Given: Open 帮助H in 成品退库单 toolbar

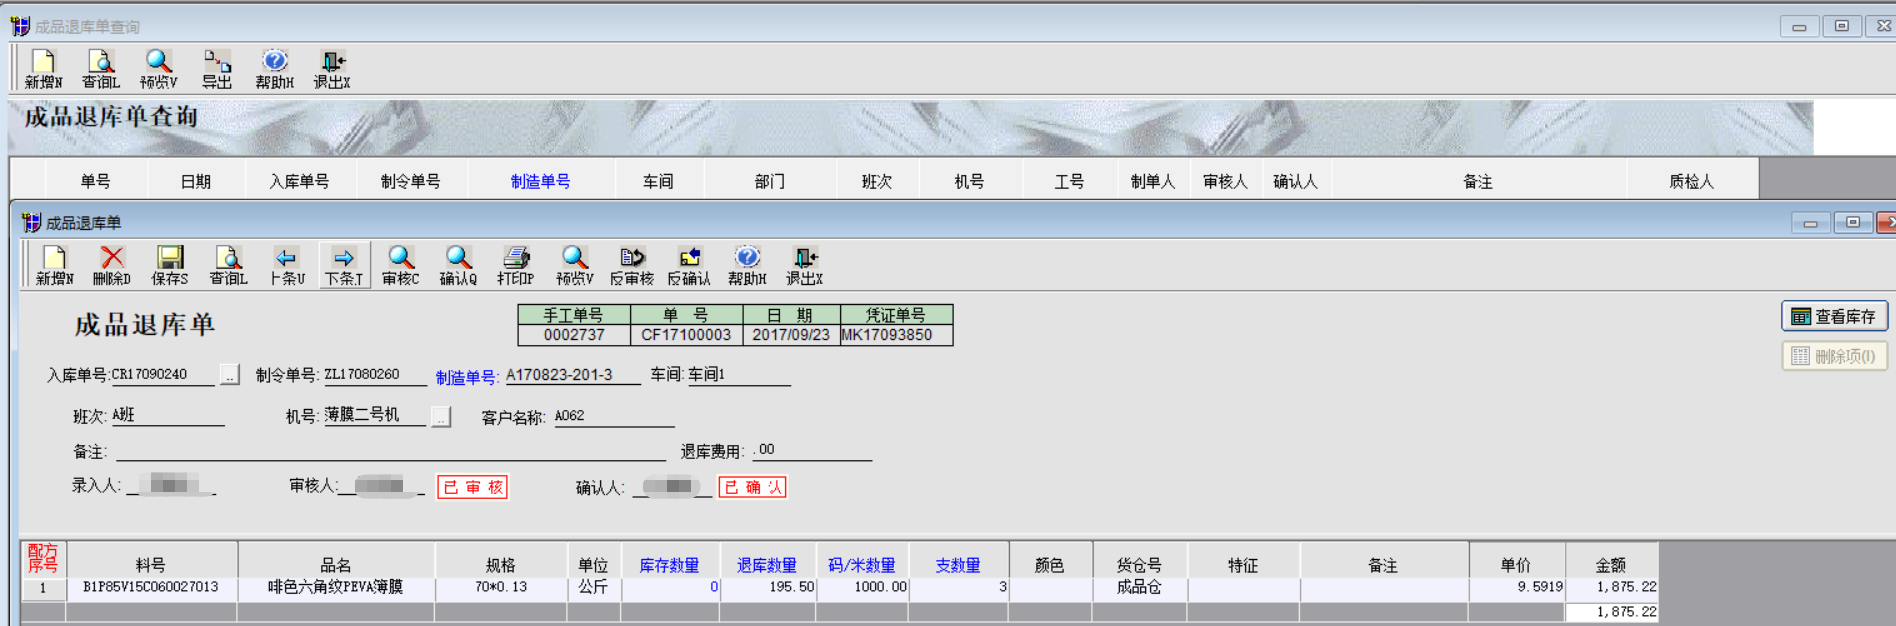Looking at the screenshot, I should point(747,266).
